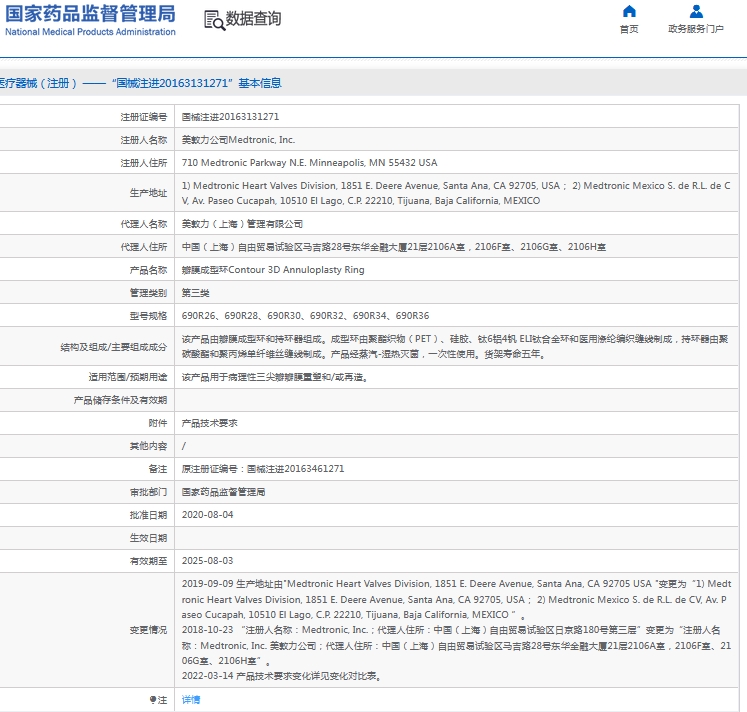Click the 其他内容 row label

148,446
